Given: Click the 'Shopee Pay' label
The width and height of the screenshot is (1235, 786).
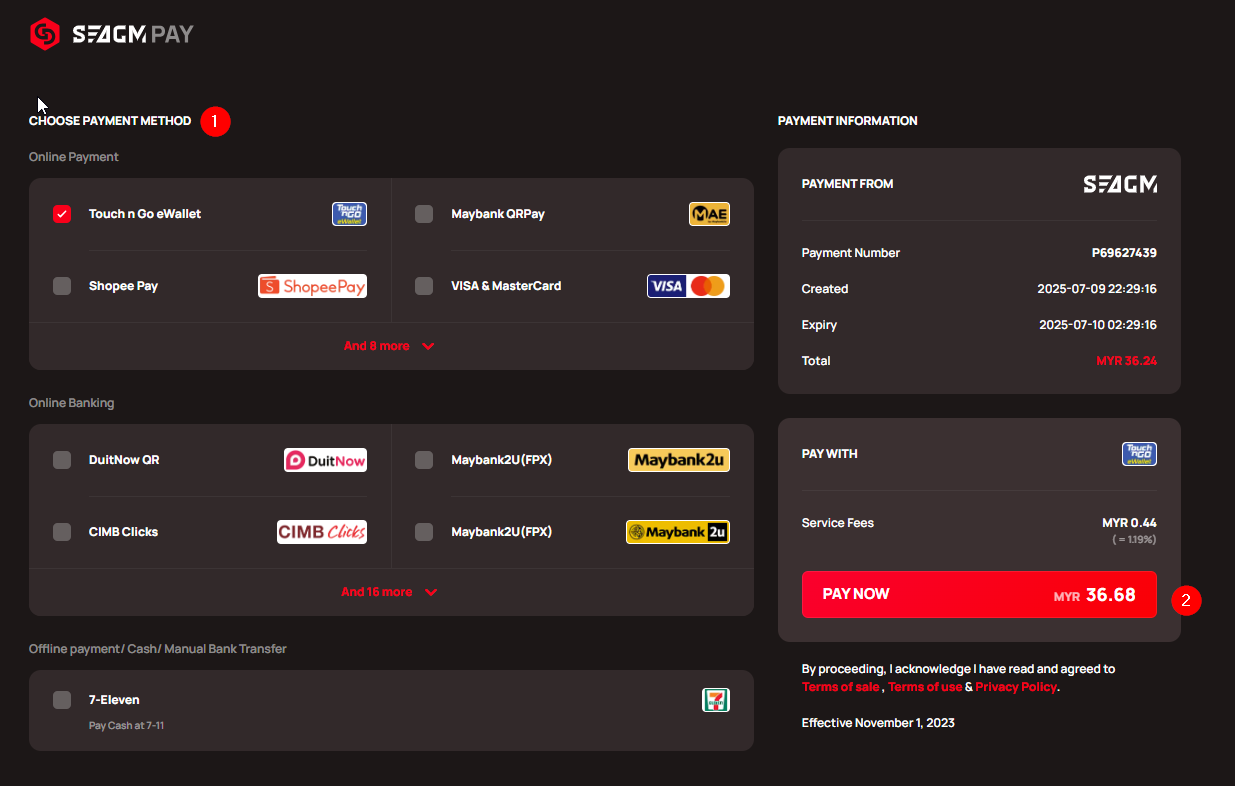Looking at the screenshot, I should coord(123,286).
